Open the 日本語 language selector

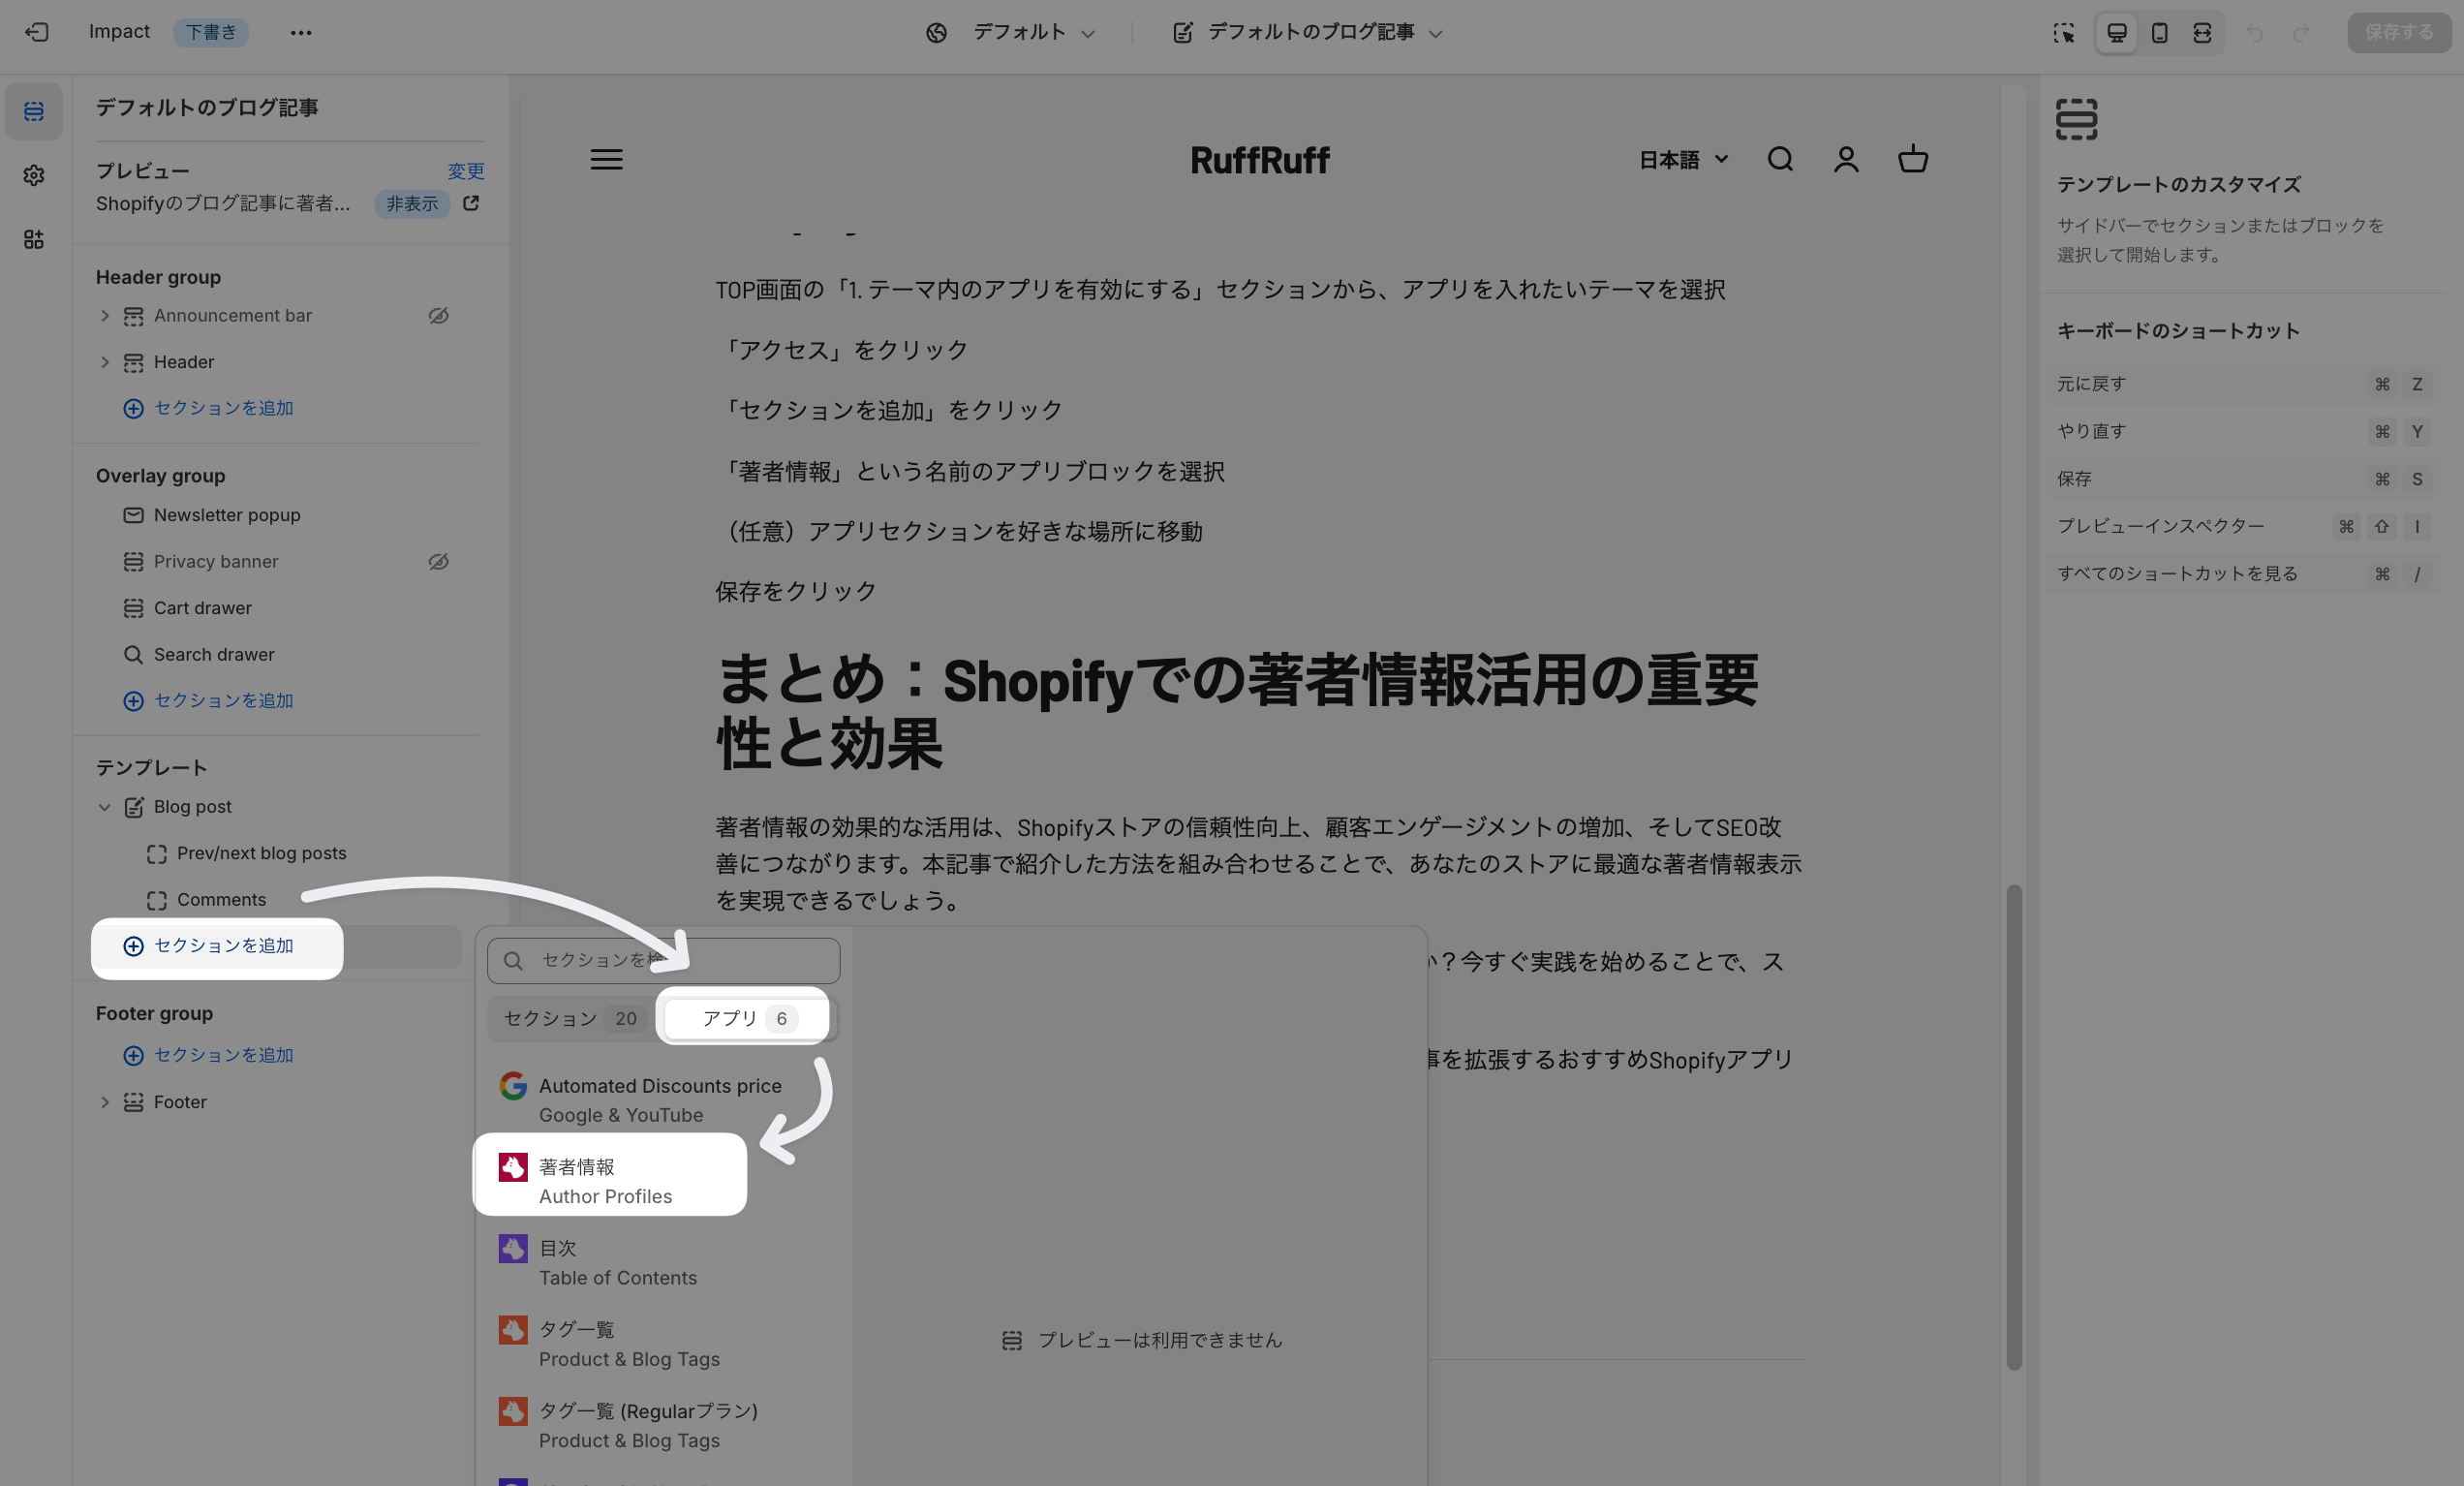click(1684, 159)
